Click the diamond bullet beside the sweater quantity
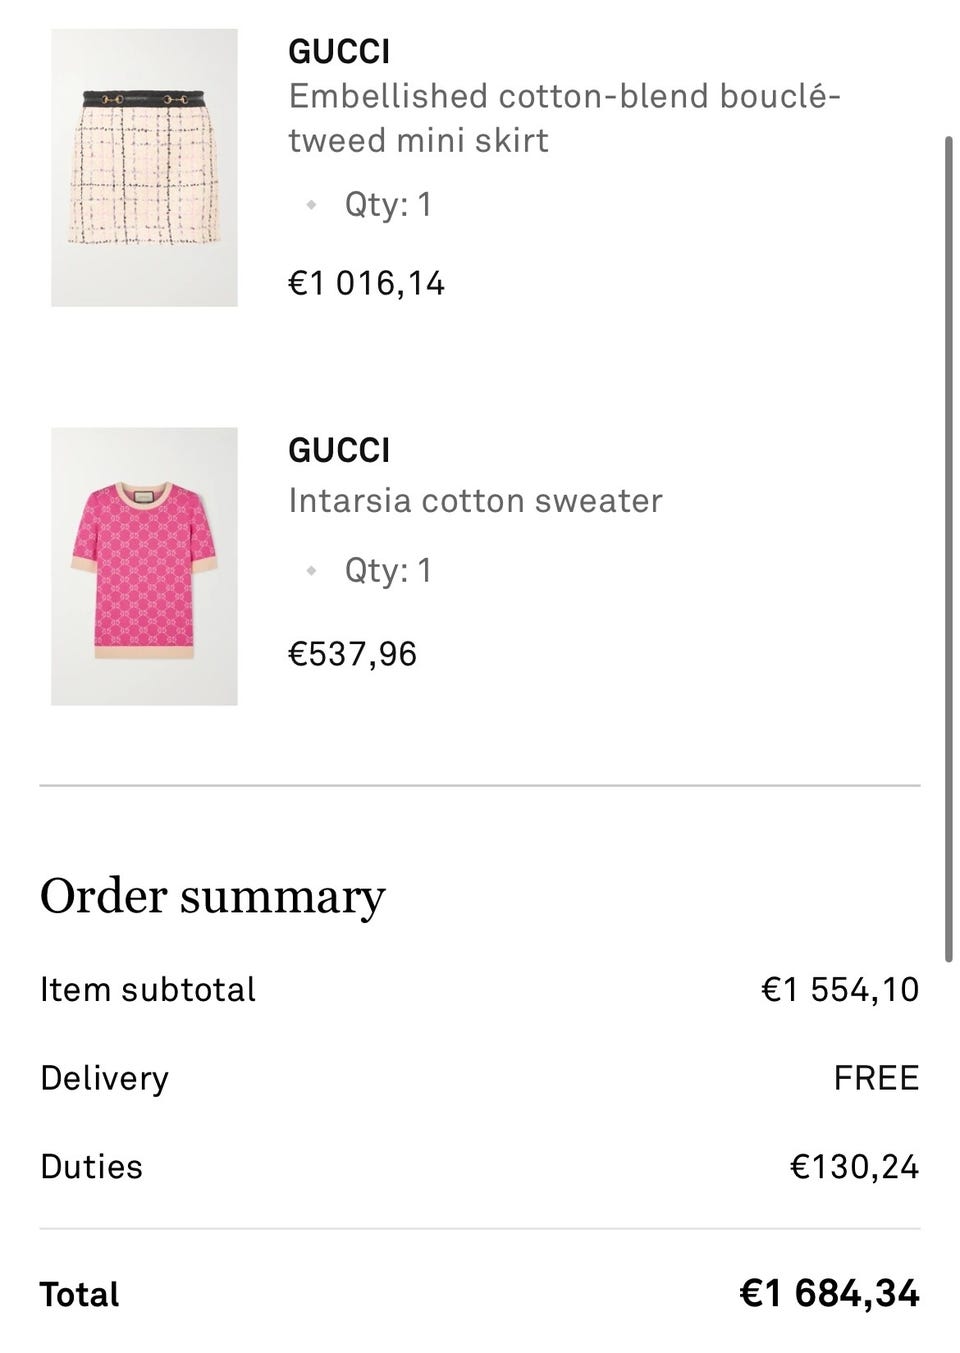 click(x=311, y=571)
